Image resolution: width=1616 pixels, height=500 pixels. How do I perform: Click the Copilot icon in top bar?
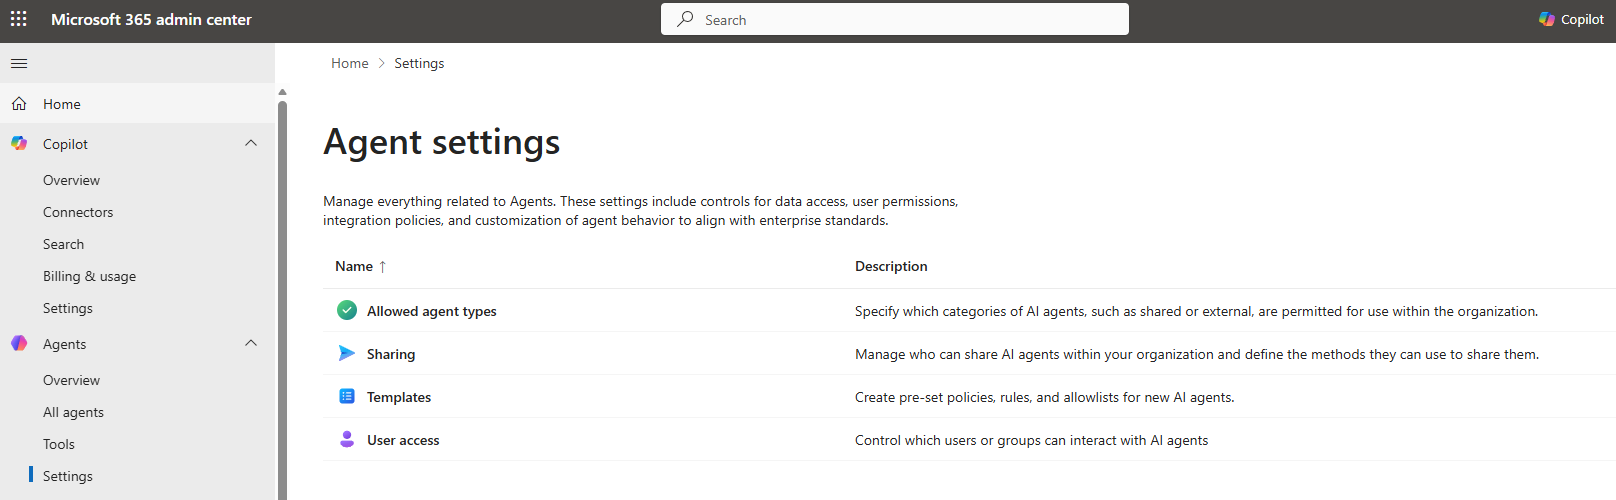click(x=1547, y=19)
